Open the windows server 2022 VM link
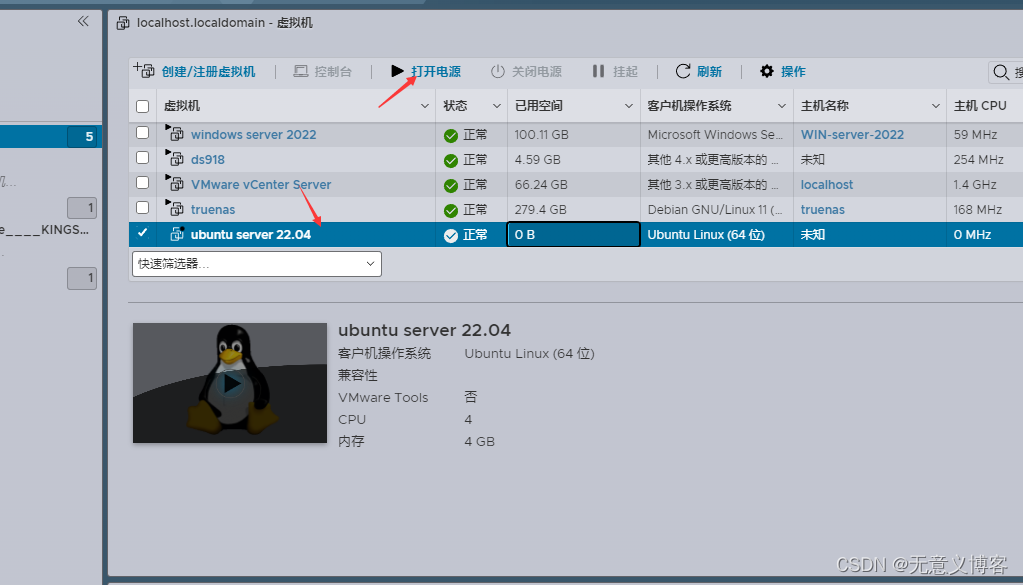This screenshot has width=1023, height=585. coord(253,134)
